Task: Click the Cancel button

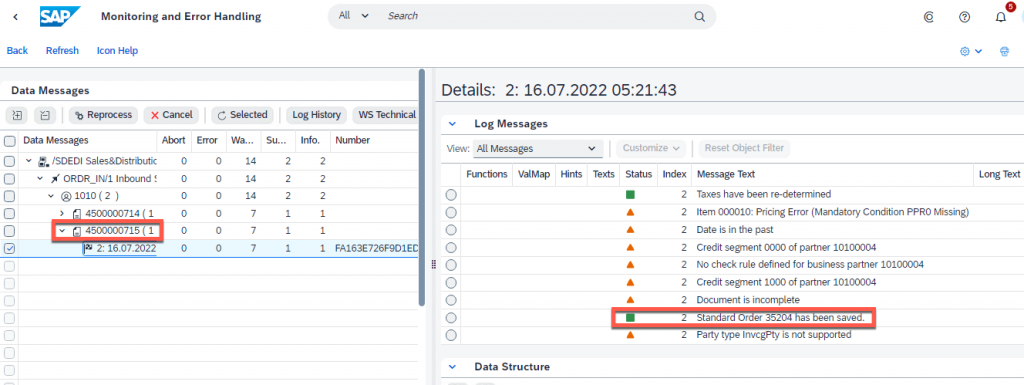Action: (x=171, y=116)
